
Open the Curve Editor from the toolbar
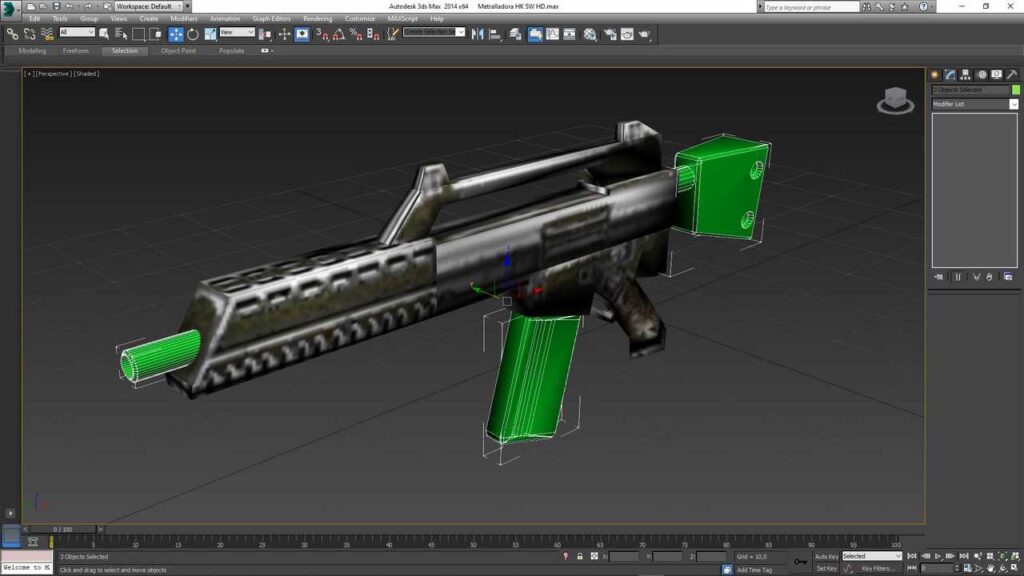click(554, 32)
